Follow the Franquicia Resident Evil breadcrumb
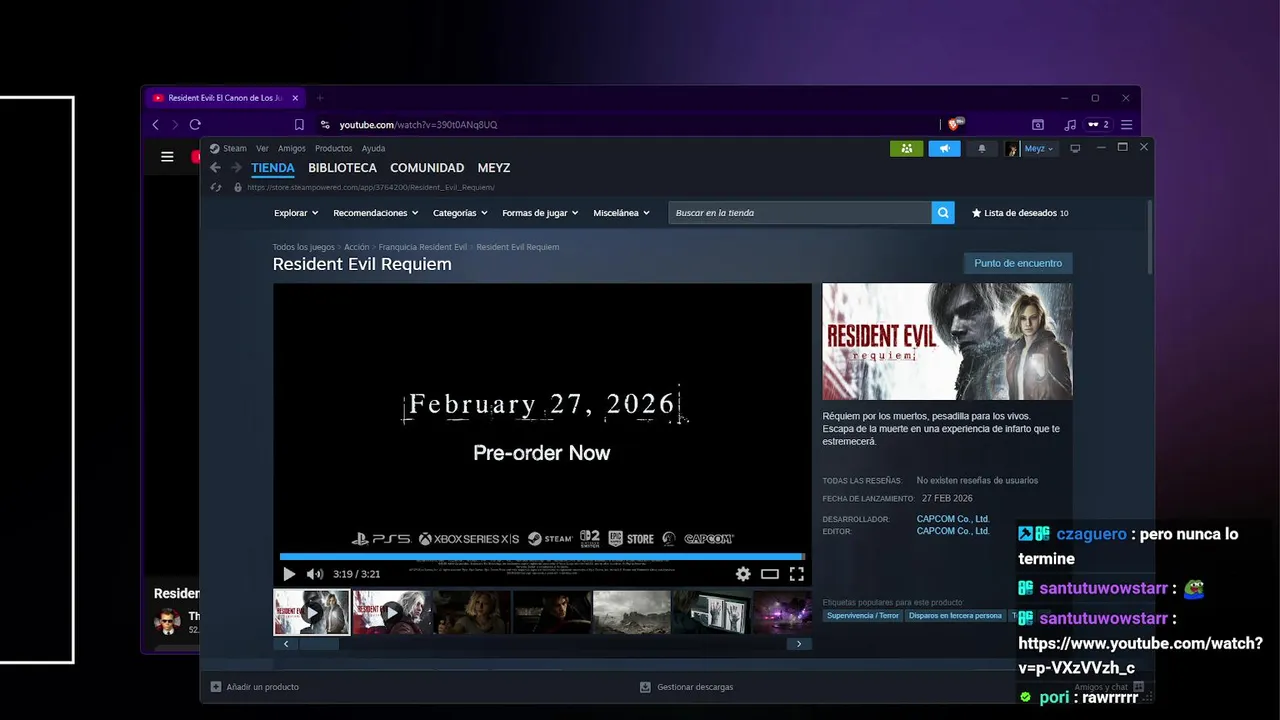 click(x=423, y=247)
